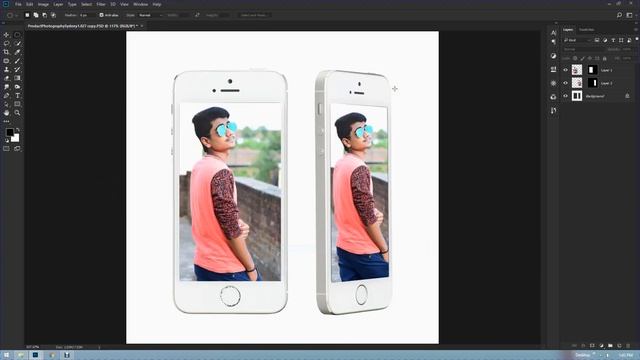640x360 pixels.
Task: Select the Brush tool
Action: 17,61
